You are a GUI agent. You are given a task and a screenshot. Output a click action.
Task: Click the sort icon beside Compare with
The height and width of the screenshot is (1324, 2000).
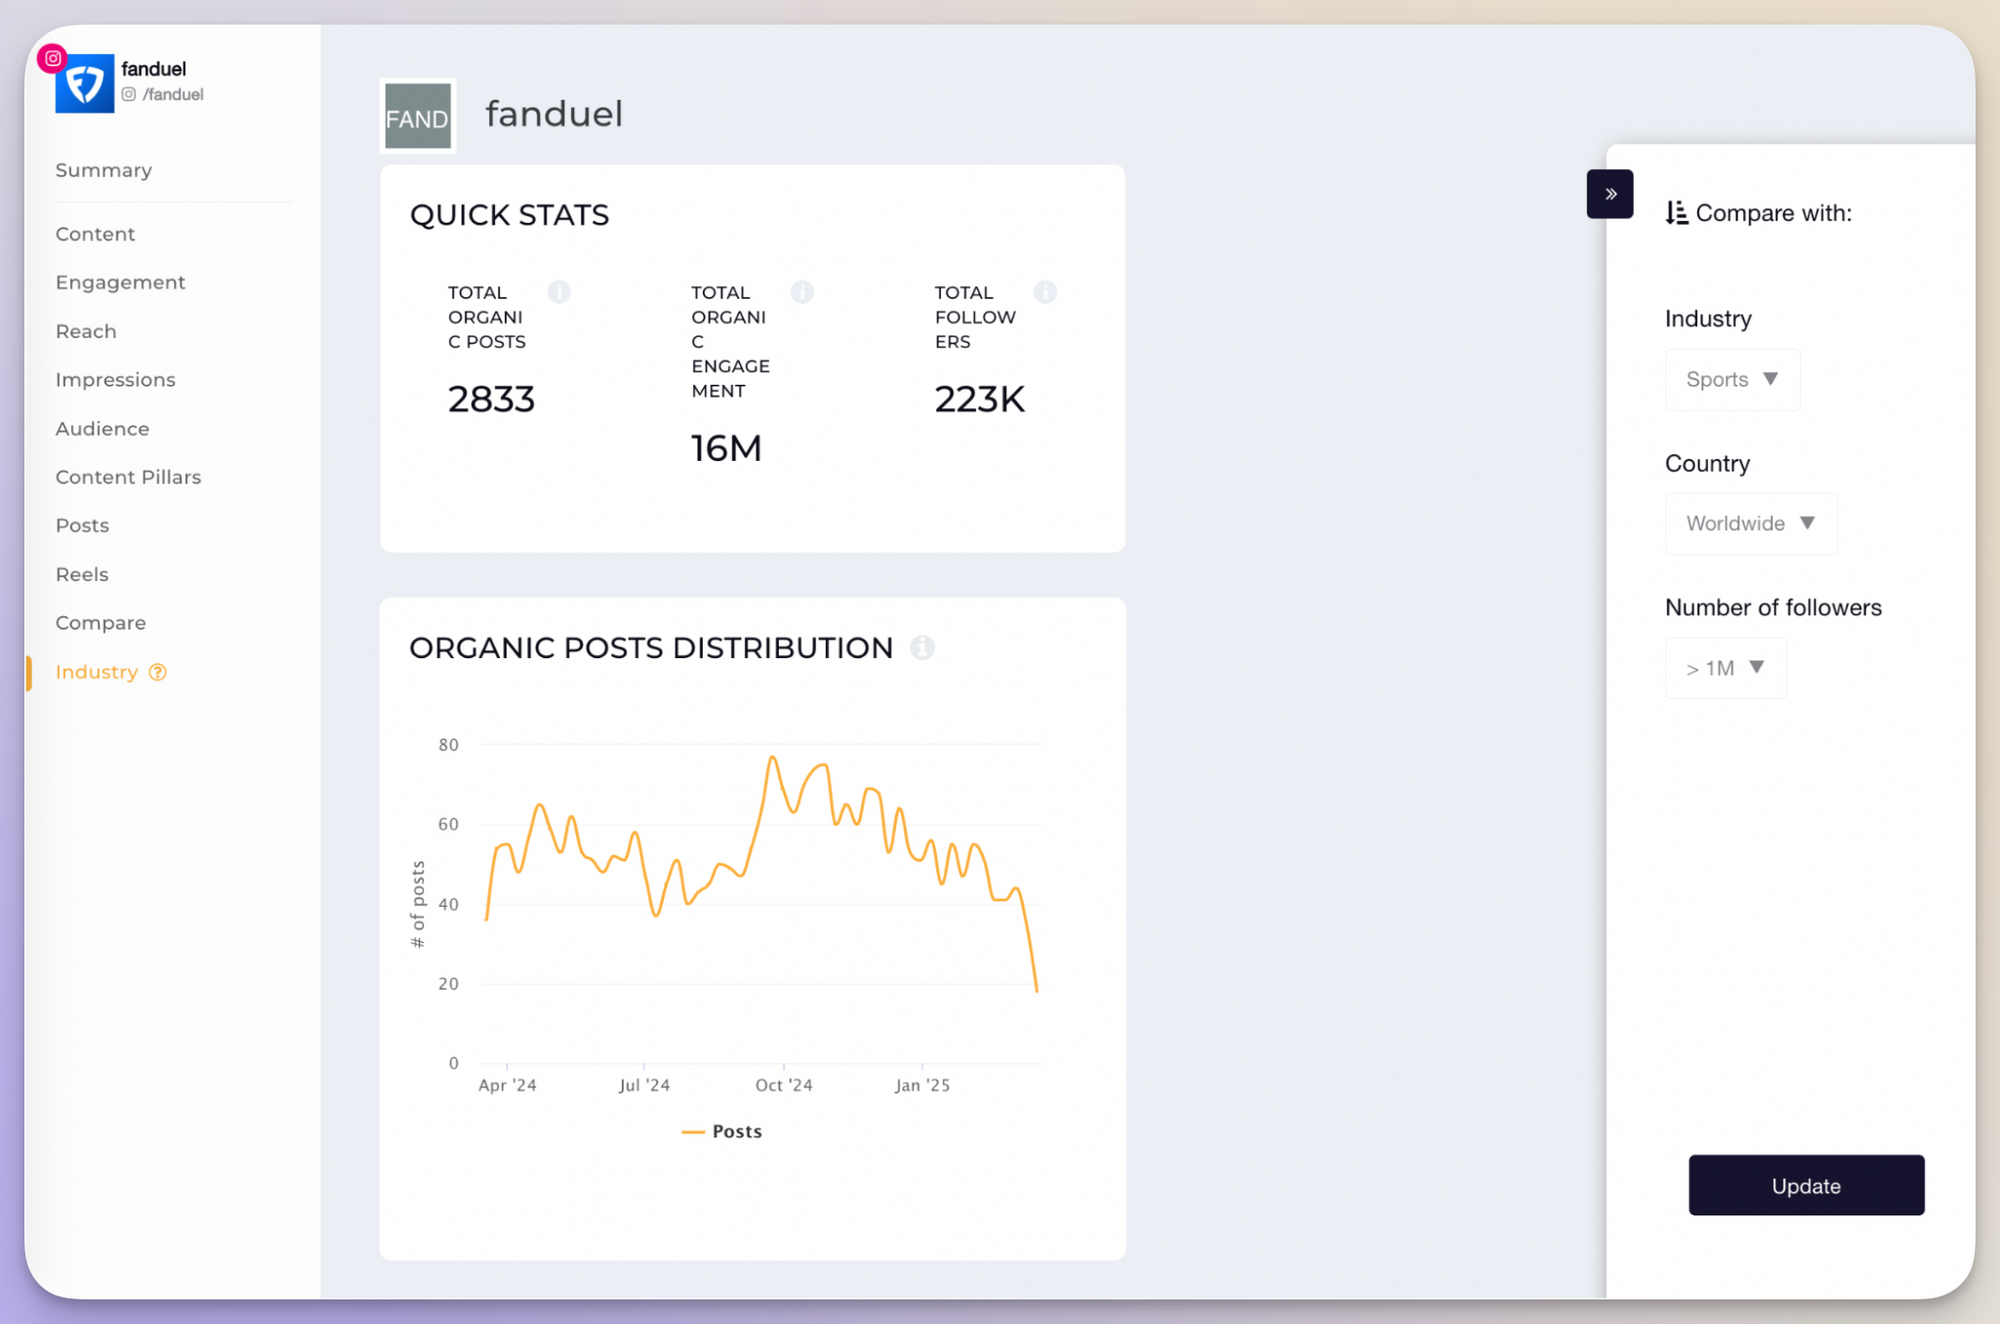click(x=1677, y=213)
